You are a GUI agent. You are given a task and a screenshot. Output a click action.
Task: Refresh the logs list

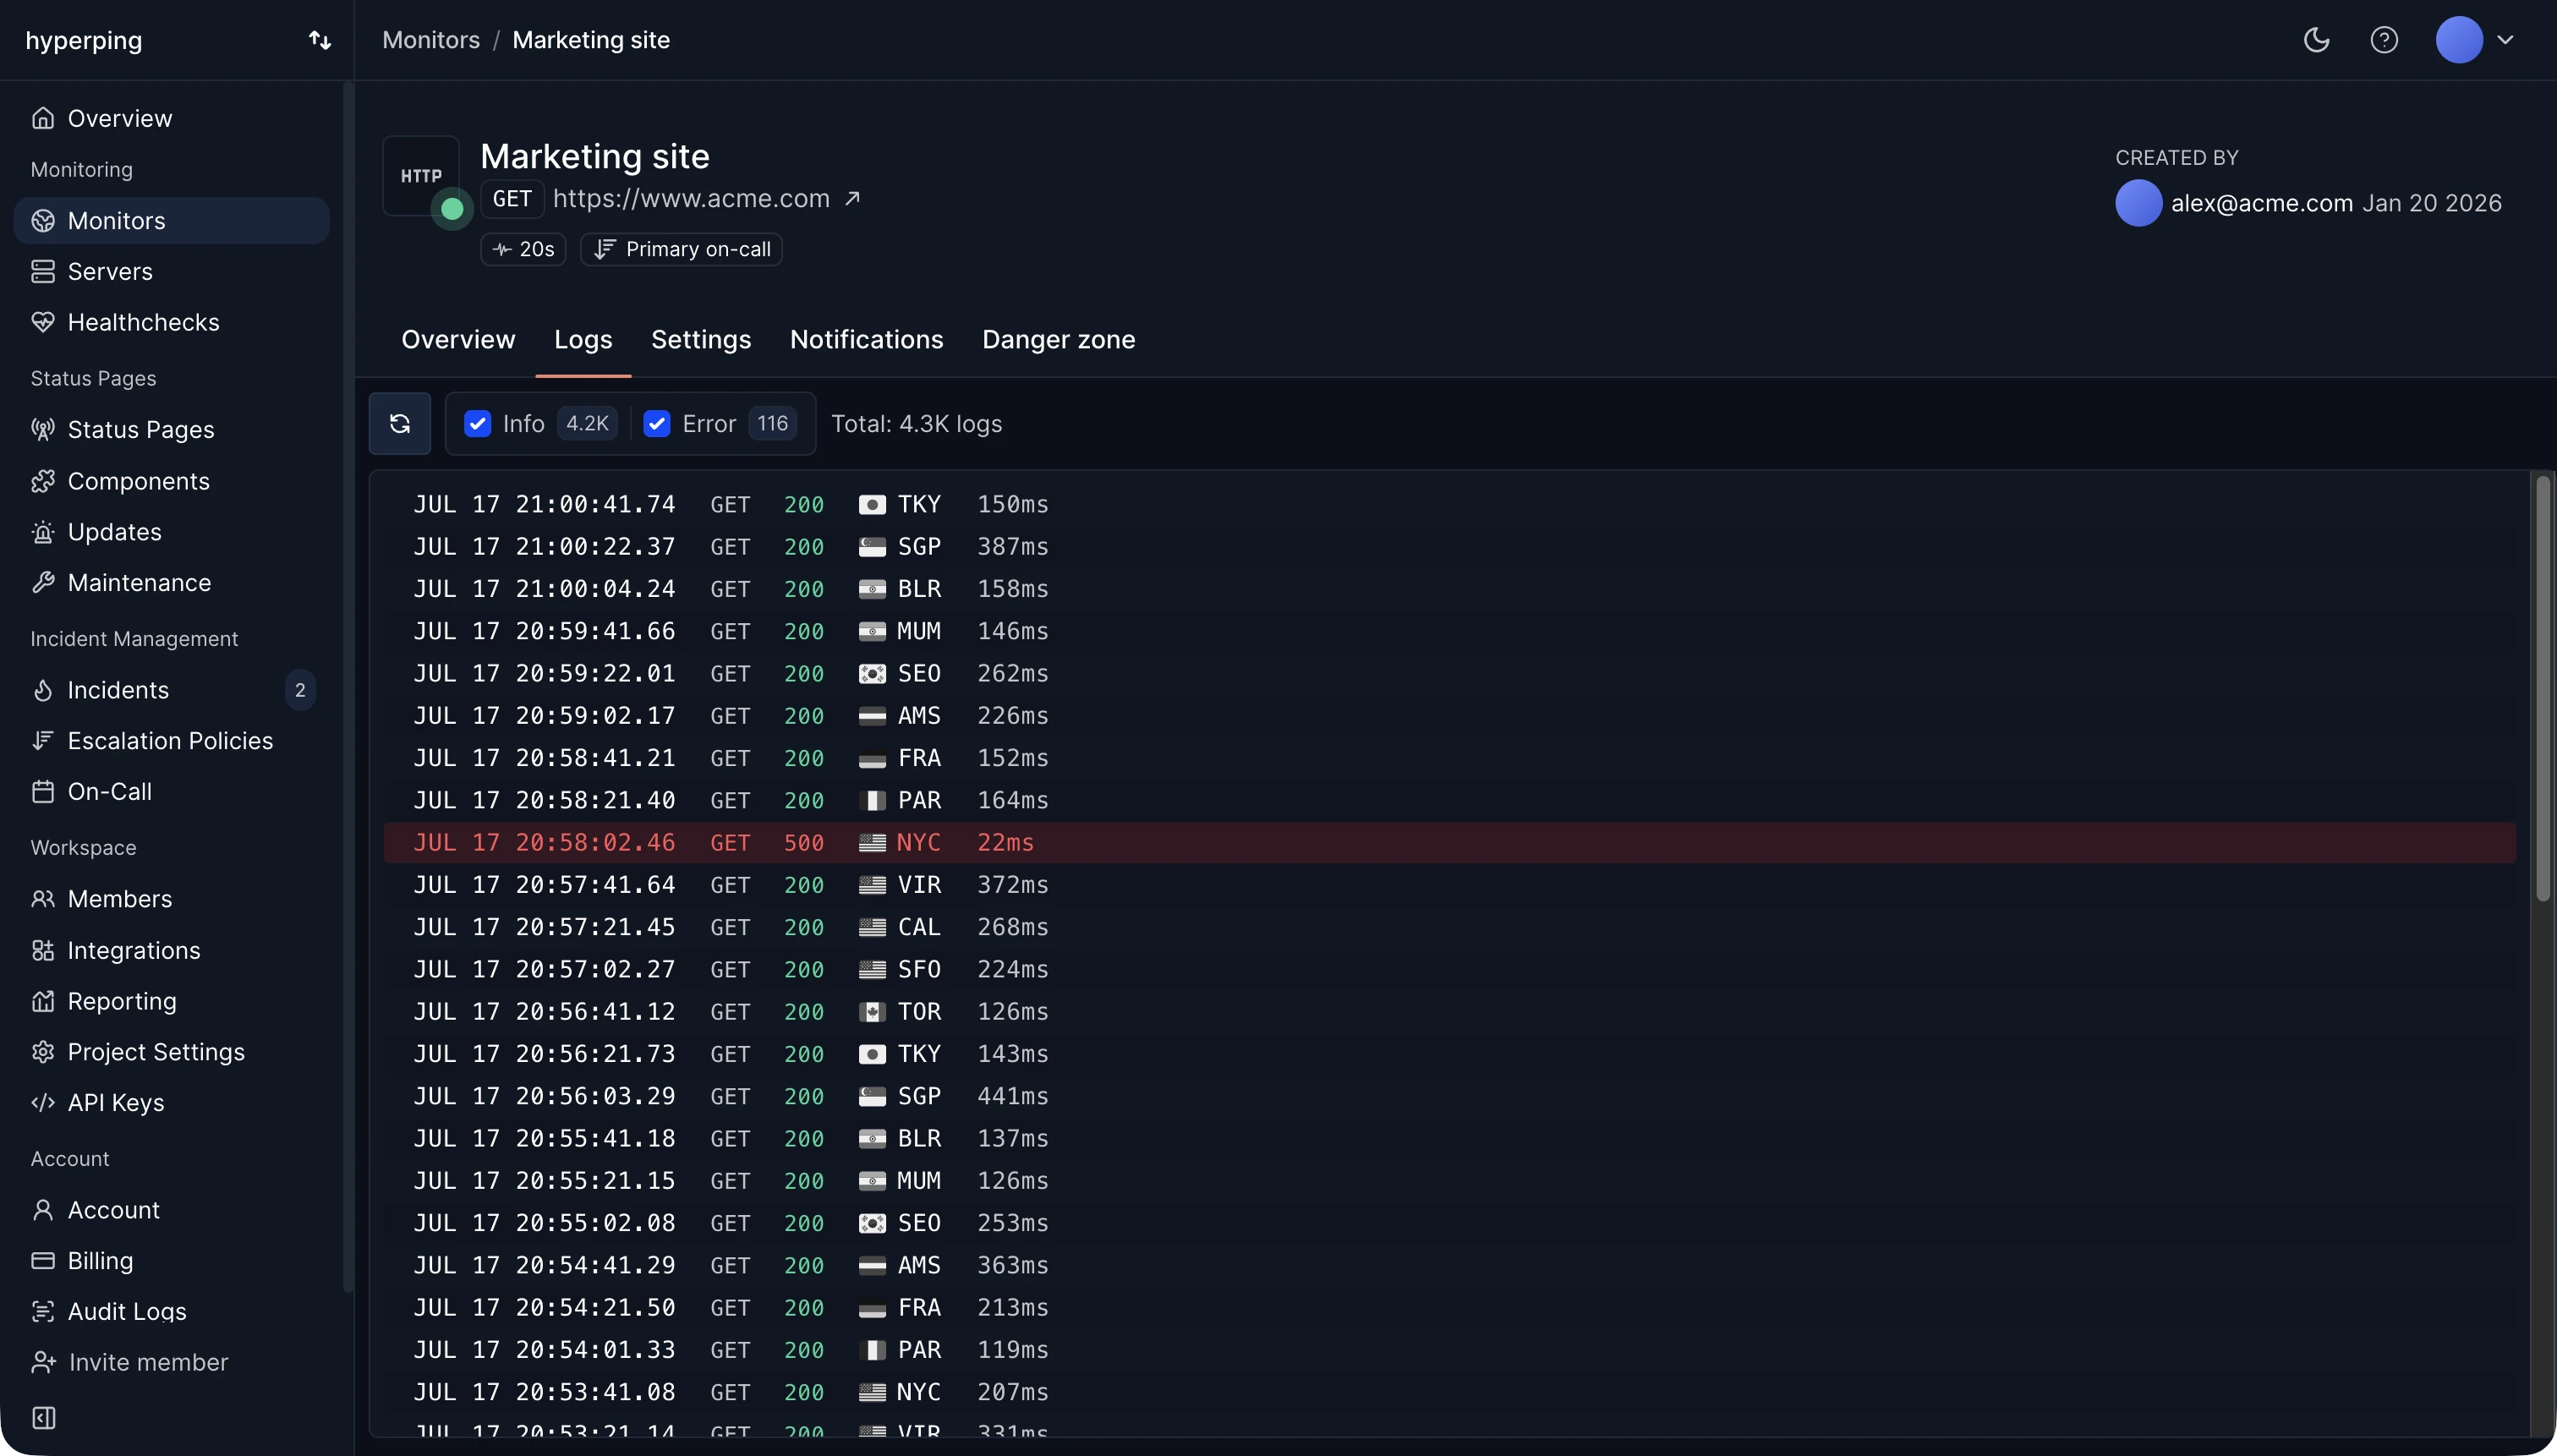(x=400, y=424)
